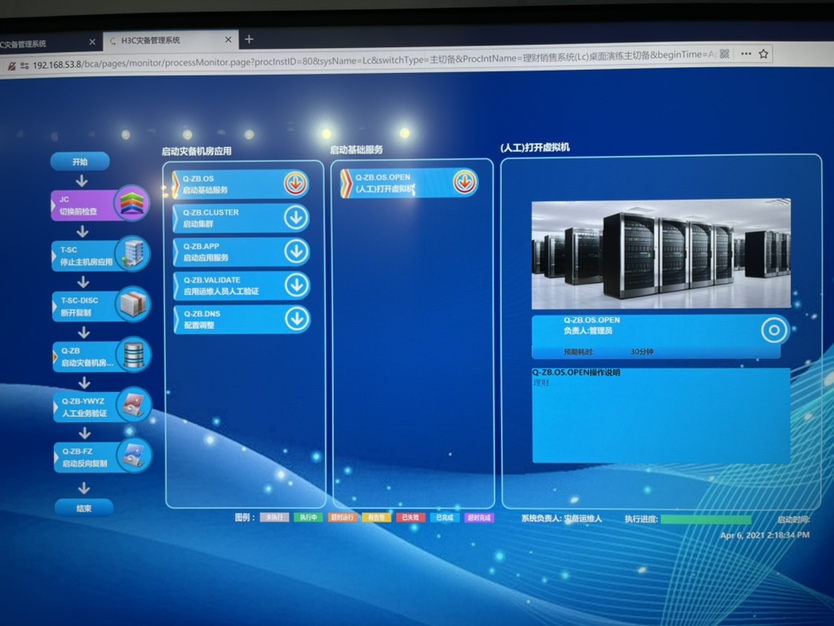Click the 结束 end node
This screenshot has height=626, width=834.
pos(84,508)
